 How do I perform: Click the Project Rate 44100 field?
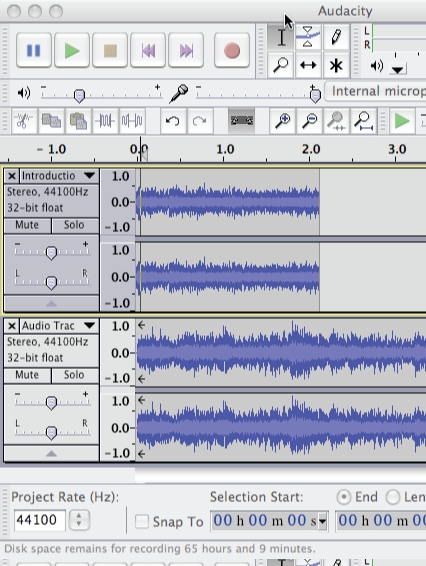click(x=39, y=520)
